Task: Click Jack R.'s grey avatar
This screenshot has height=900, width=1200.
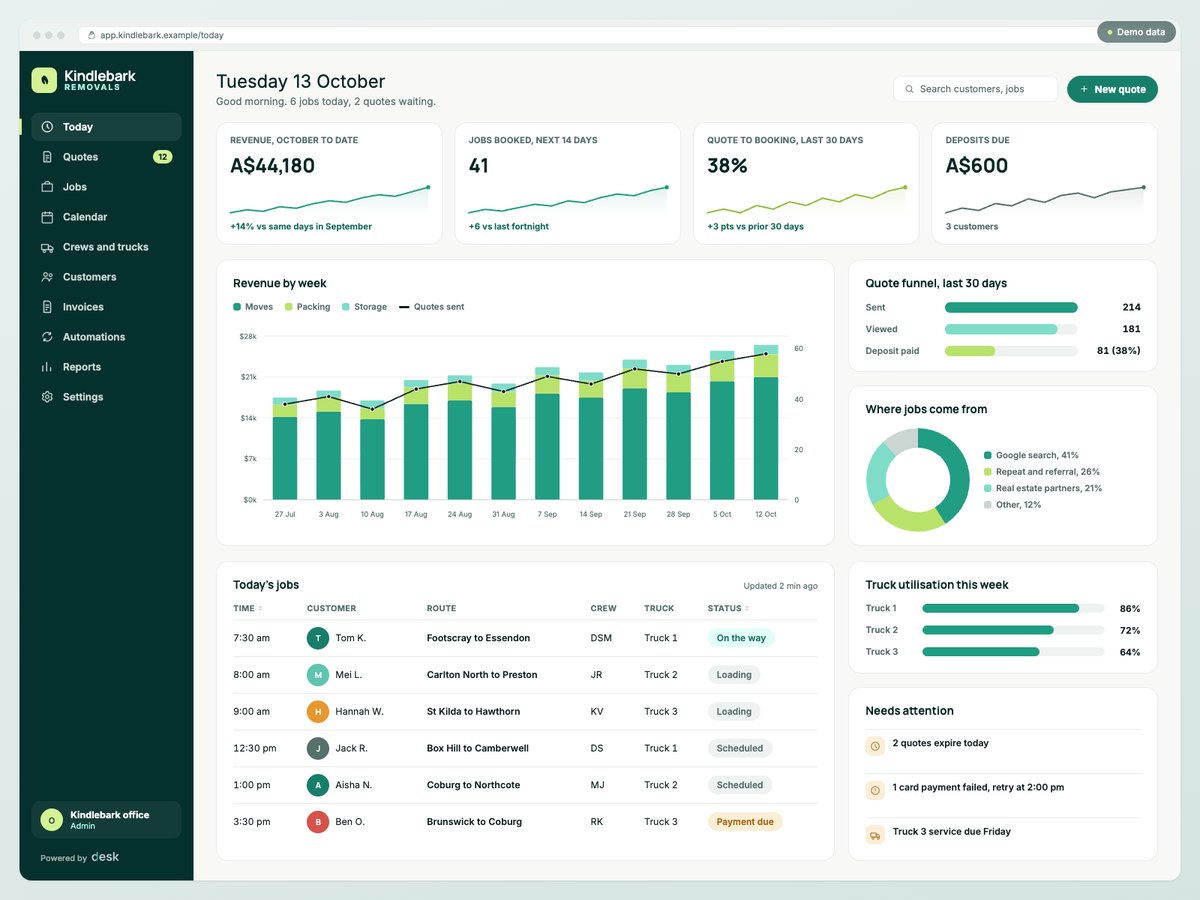Action: tap(318, 748)
